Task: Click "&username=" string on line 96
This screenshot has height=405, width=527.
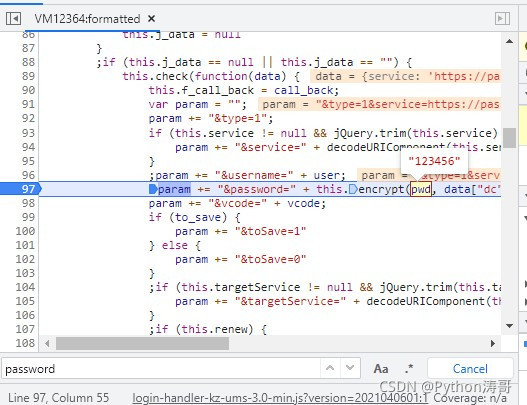Action: (x=254, y=175)
